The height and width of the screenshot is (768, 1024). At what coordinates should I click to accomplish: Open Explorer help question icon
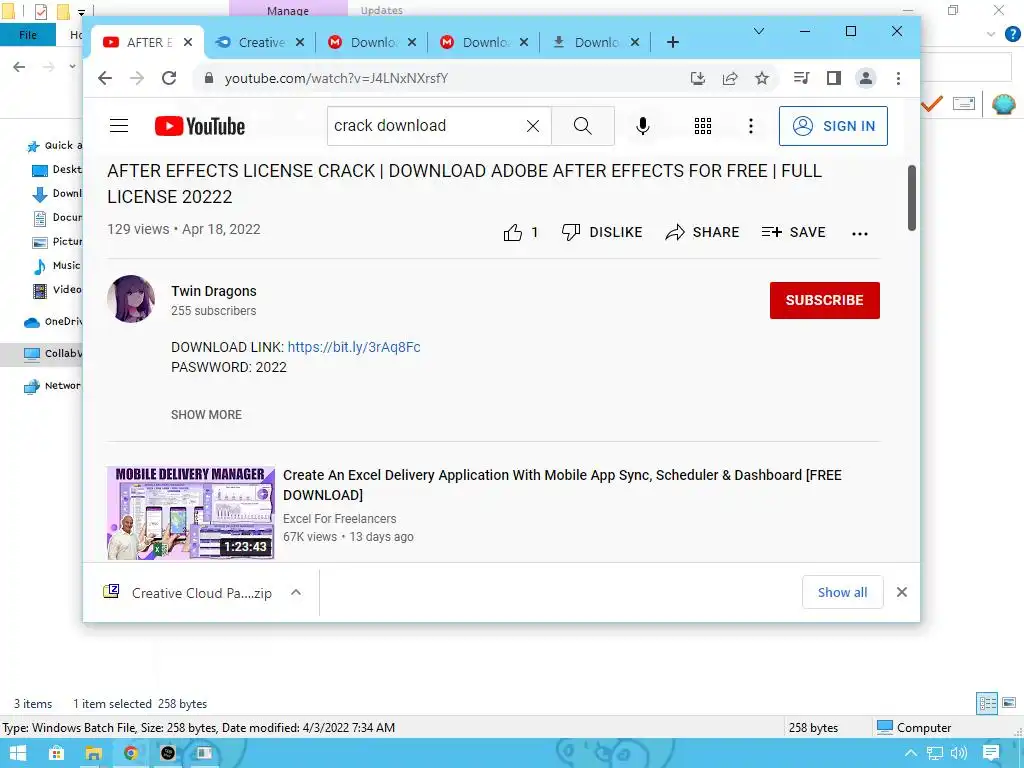(x=1013, y=35)
